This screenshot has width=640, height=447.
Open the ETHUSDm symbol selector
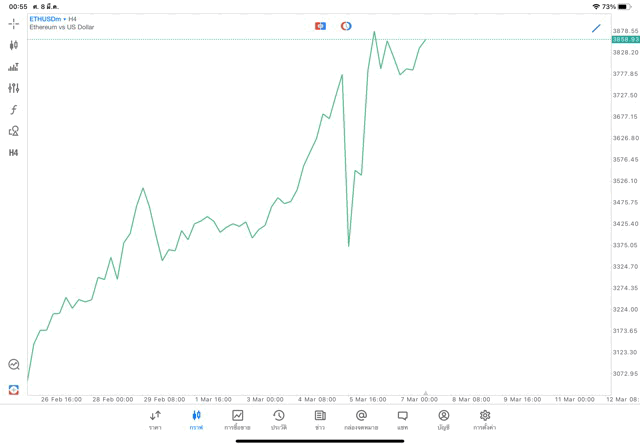[x=45, y=19]
